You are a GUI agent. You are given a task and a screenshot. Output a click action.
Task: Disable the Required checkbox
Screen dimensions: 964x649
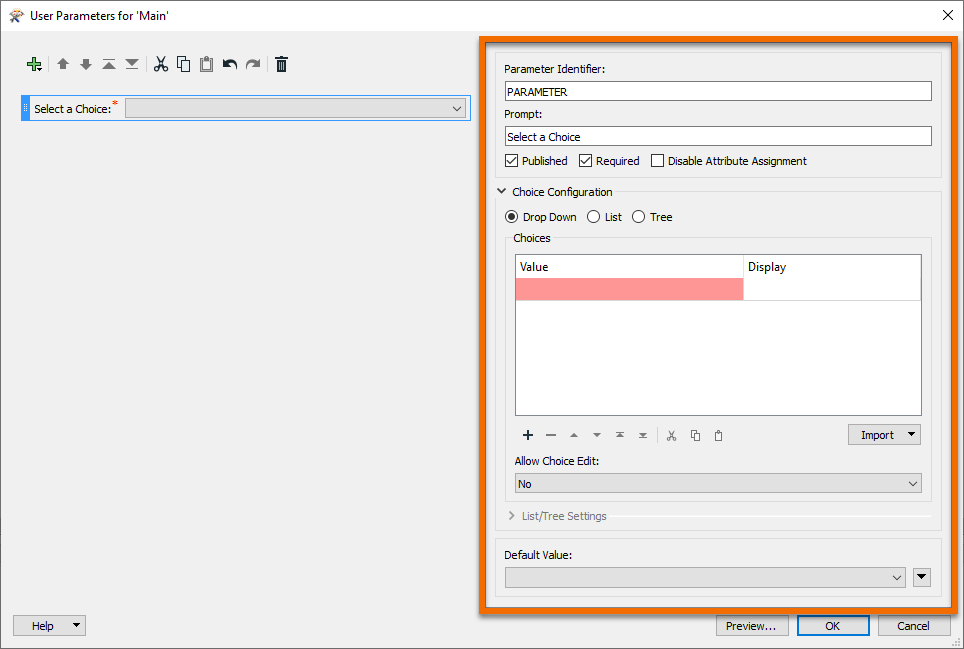point(585,161)
